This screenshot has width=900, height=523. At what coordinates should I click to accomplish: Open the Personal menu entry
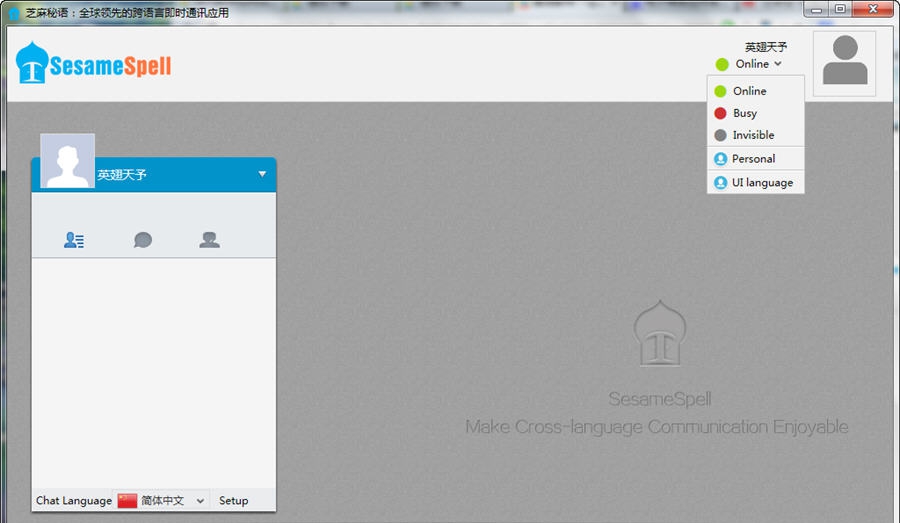[x=755, y=158]
